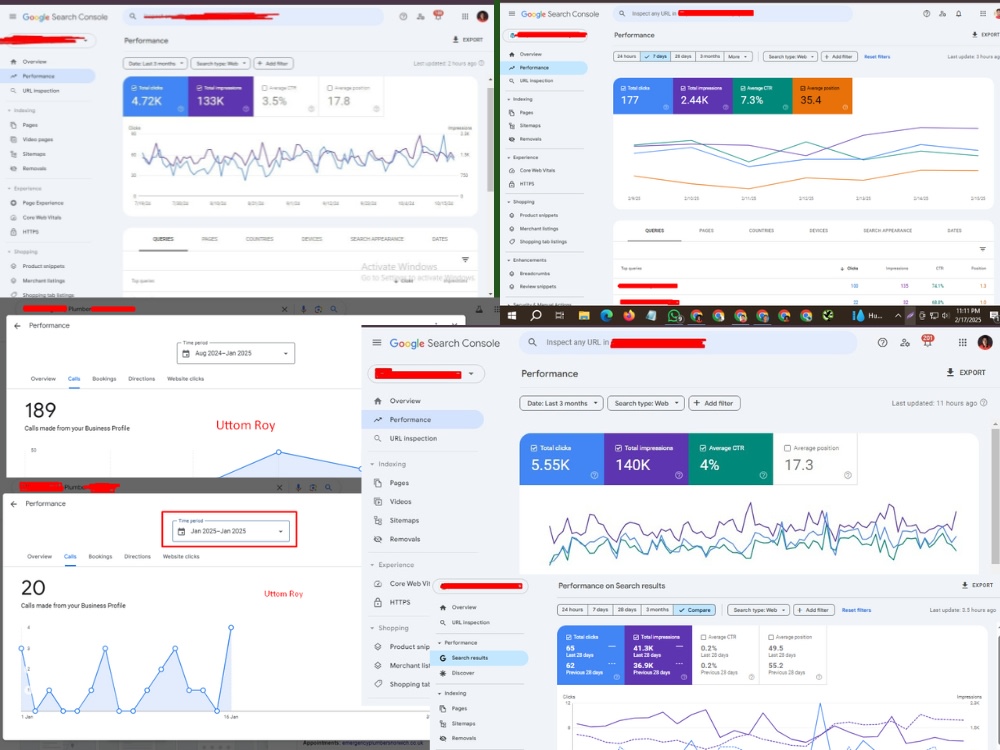
Task: Click the filter rows icon in the 4.72K-clicks console
Action: click(466, 260)
